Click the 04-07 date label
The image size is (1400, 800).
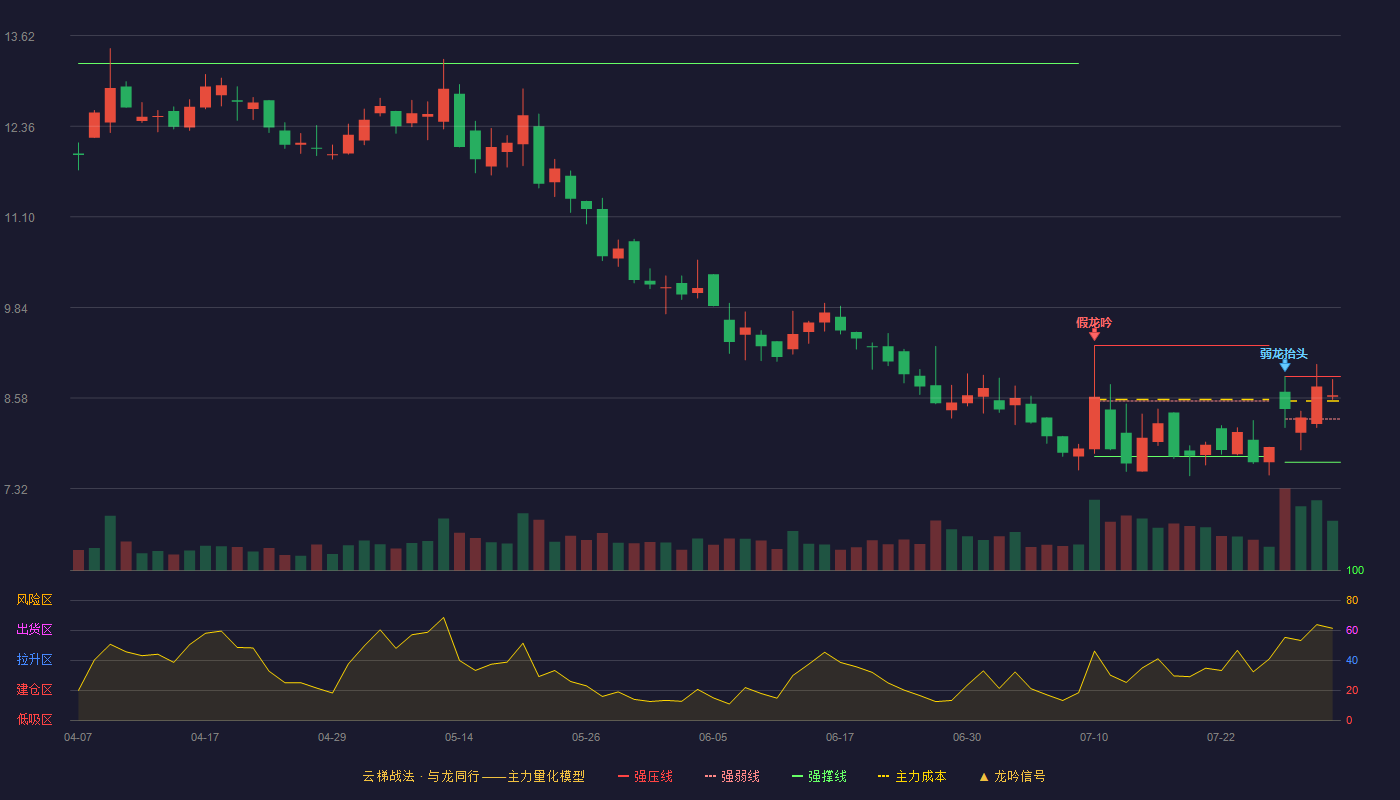[78, 737]
